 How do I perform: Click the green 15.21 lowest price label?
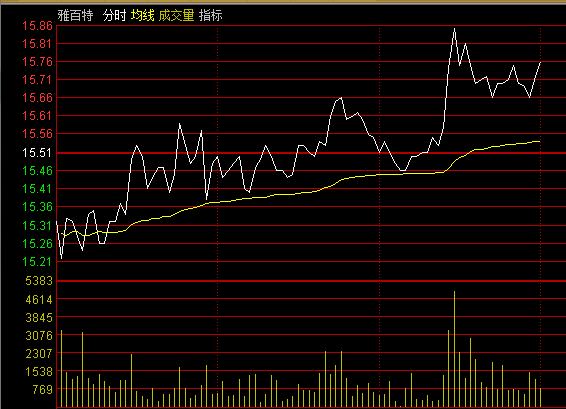38,262
